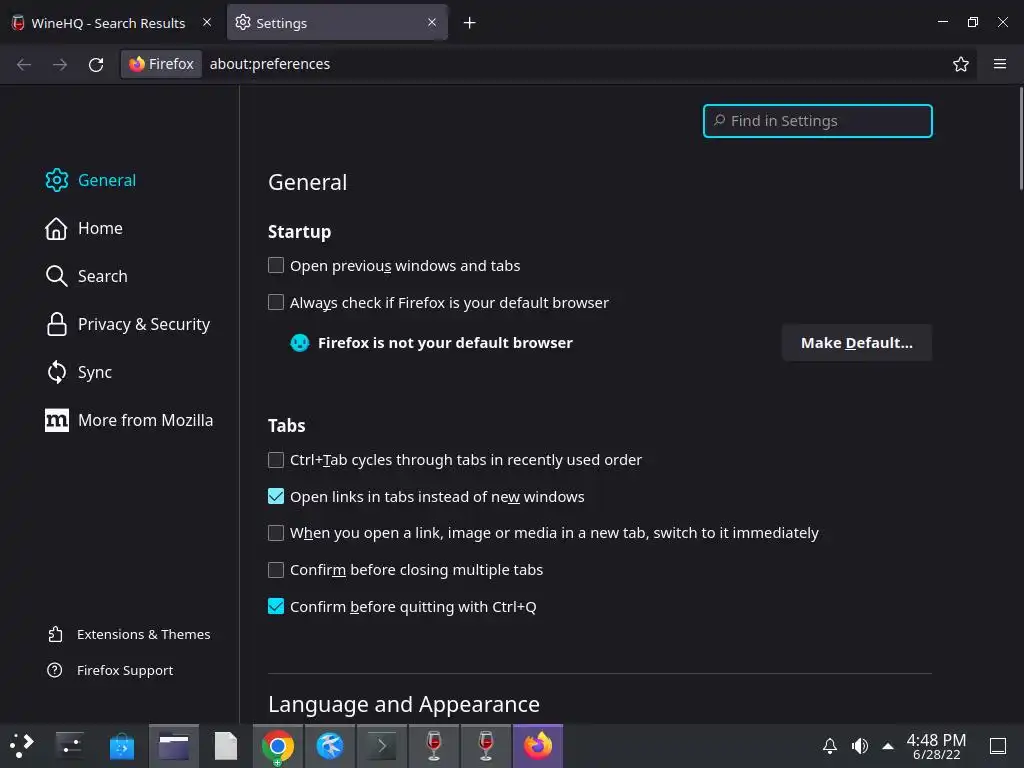This screenshot has height=768, width=1024.
Task: Go to the Home settings section
Action: click(100, 228)
